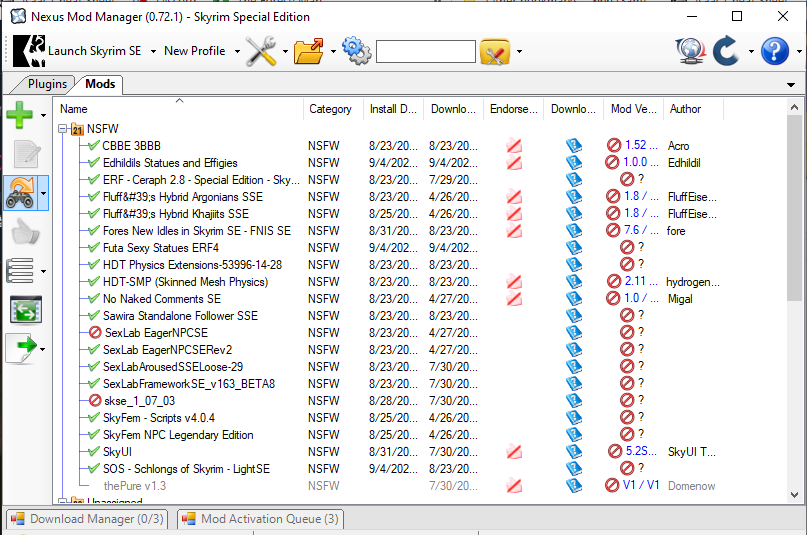The width and height of the screenshot is (807, 535).
Task: Toggle the disabled skse_1_07_03 mod status
Action: (95, 400)
